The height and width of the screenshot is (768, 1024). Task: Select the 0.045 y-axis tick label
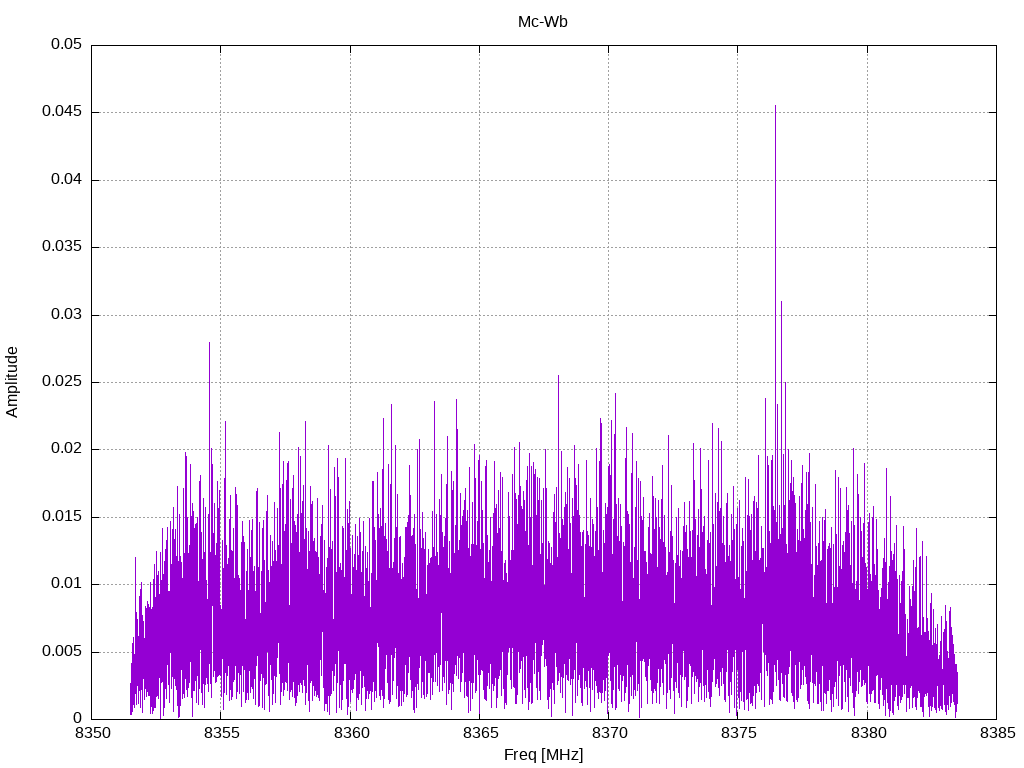coord(62,112)
